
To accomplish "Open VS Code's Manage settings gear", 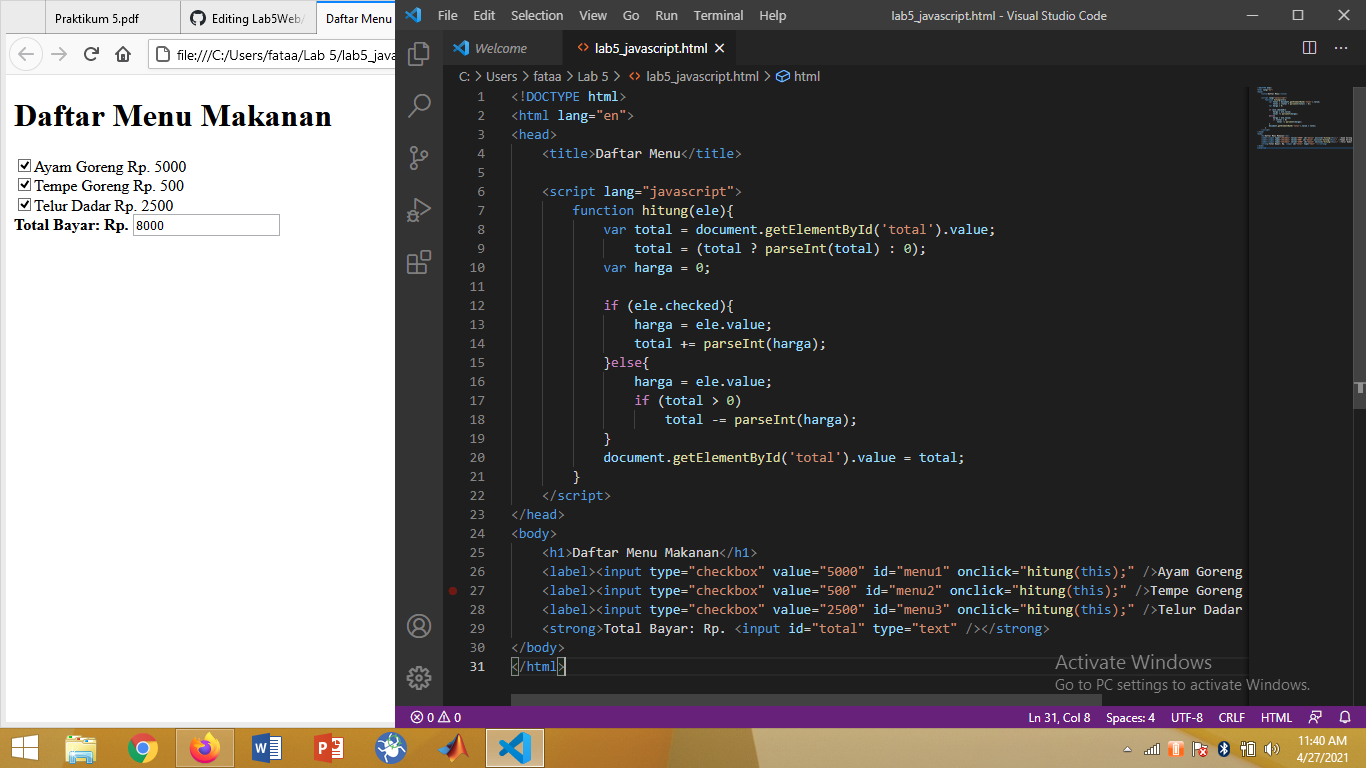I will click(x=419, y=677).
